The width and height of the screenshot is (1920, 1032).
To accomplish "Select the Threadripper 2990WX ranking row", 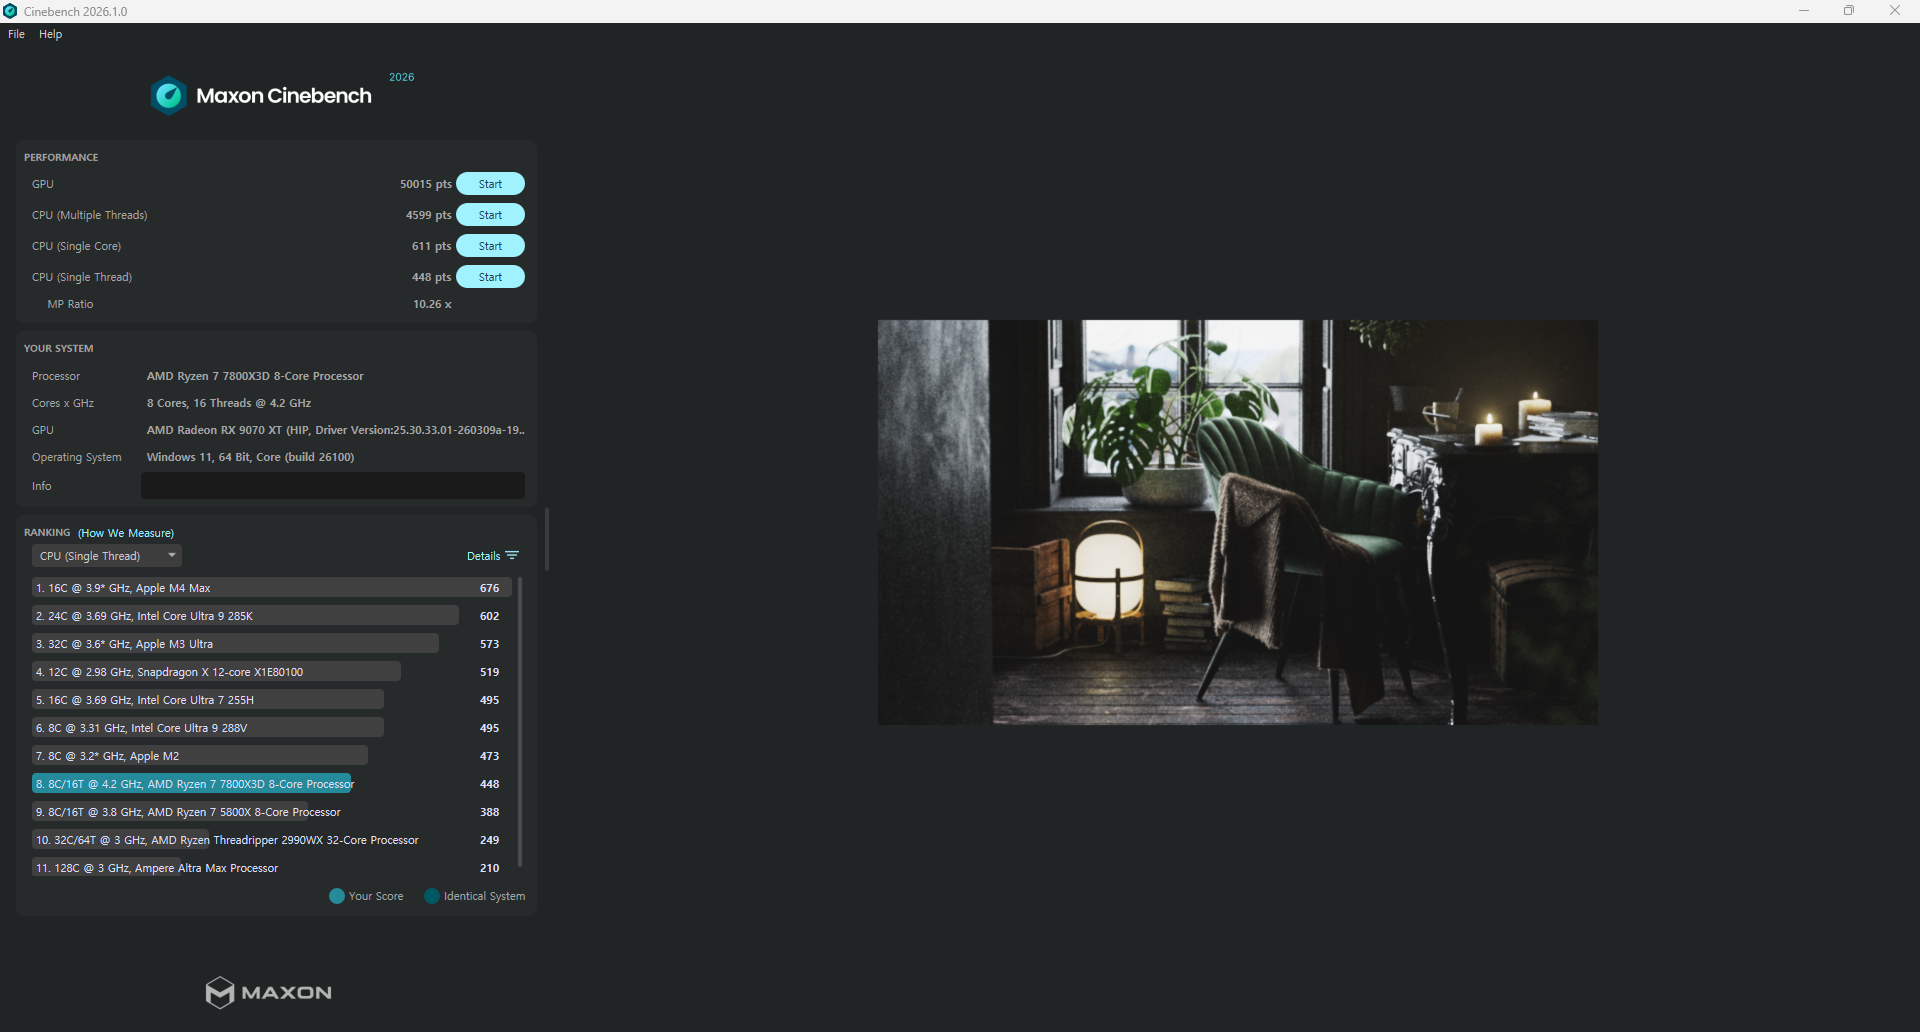I will pos(271,840).
